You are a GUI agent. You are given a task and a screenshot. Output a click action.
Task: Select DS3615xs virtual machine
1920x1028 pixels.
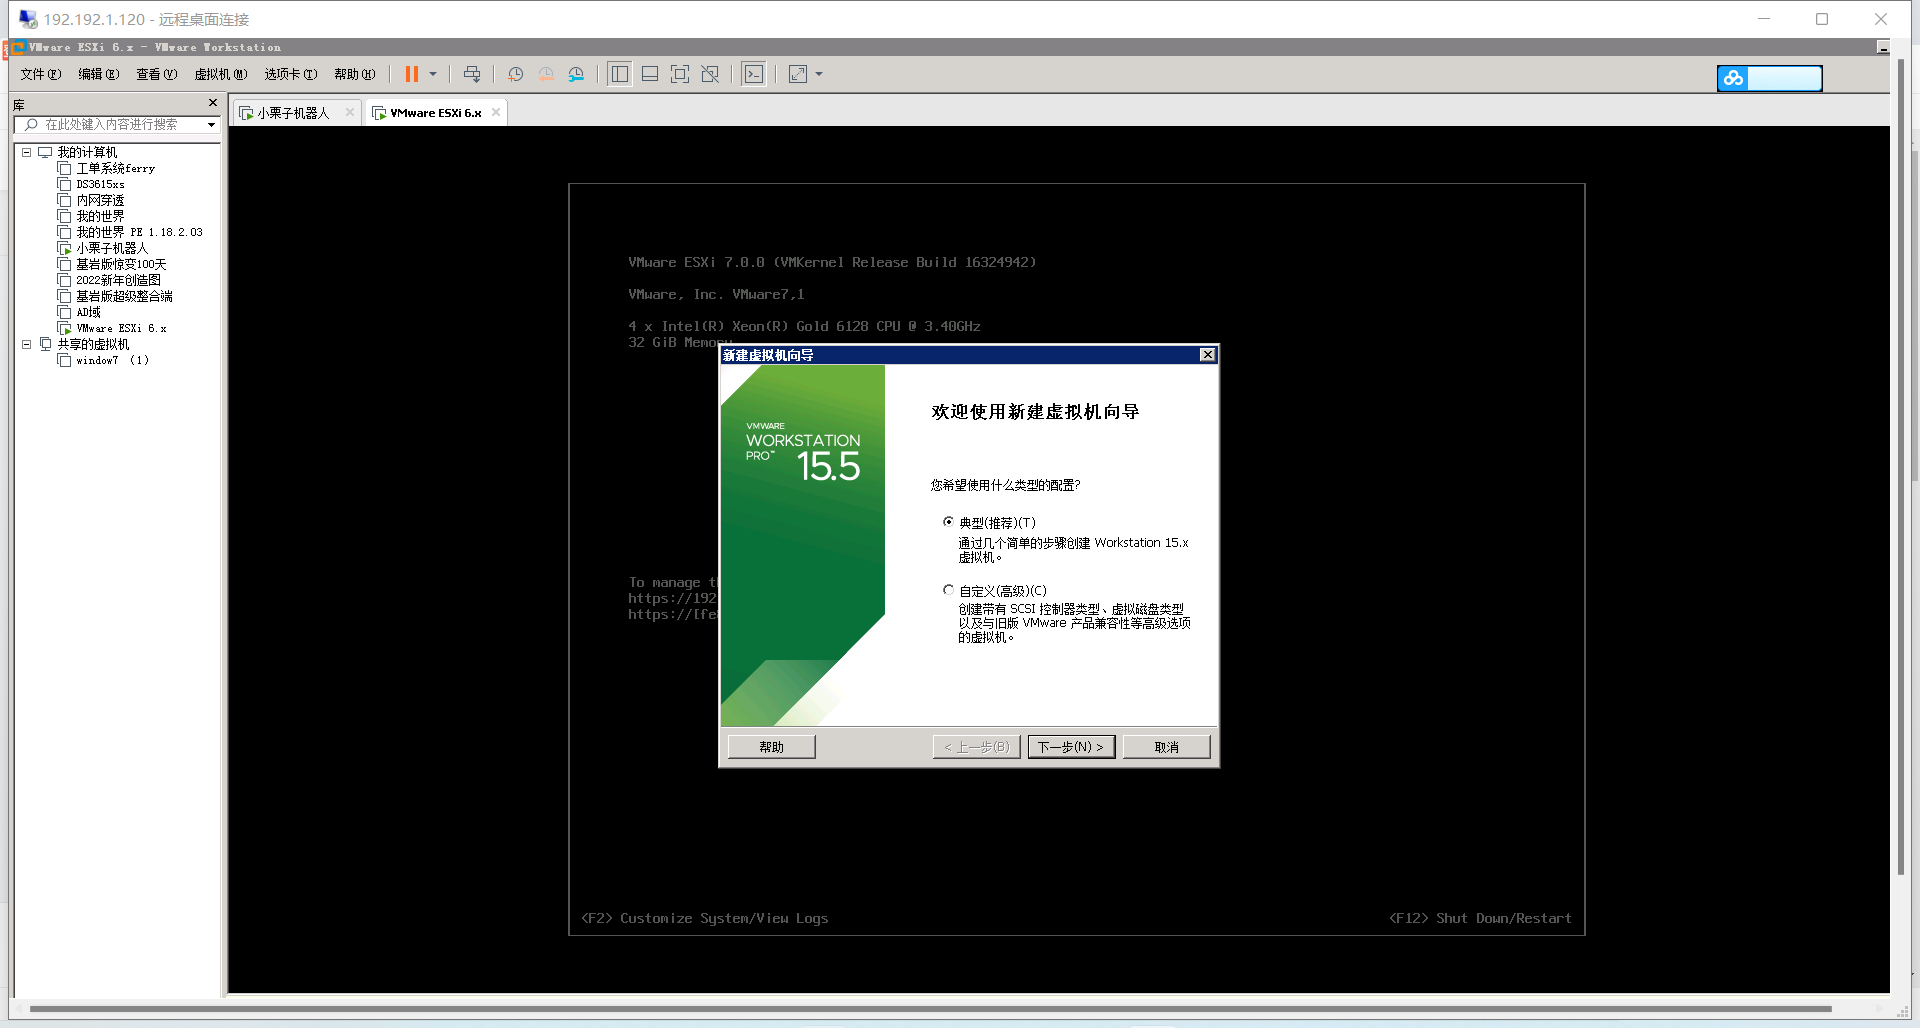[x=101, y=184]
